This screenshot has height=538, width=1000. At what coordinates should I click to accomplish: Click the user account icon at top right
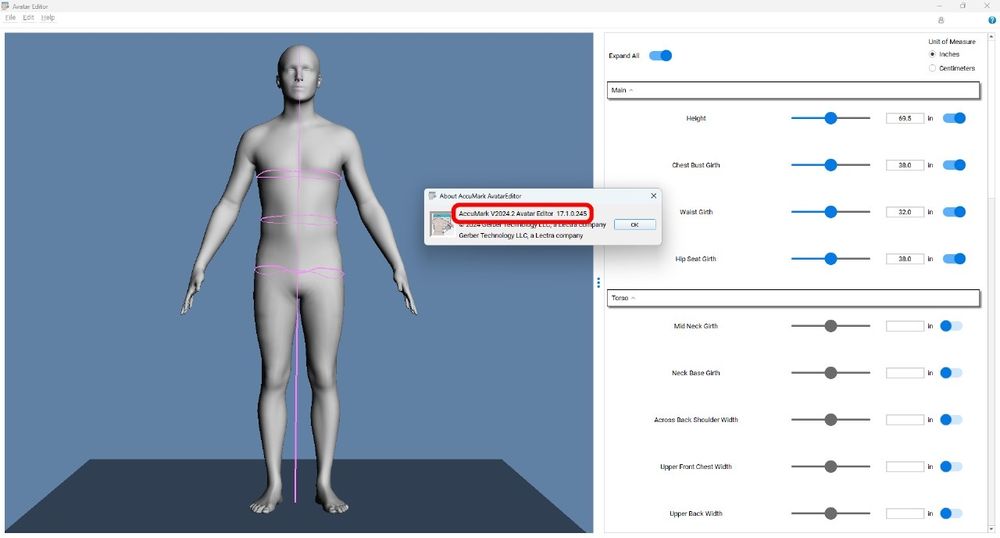click(x=941, y=20)
